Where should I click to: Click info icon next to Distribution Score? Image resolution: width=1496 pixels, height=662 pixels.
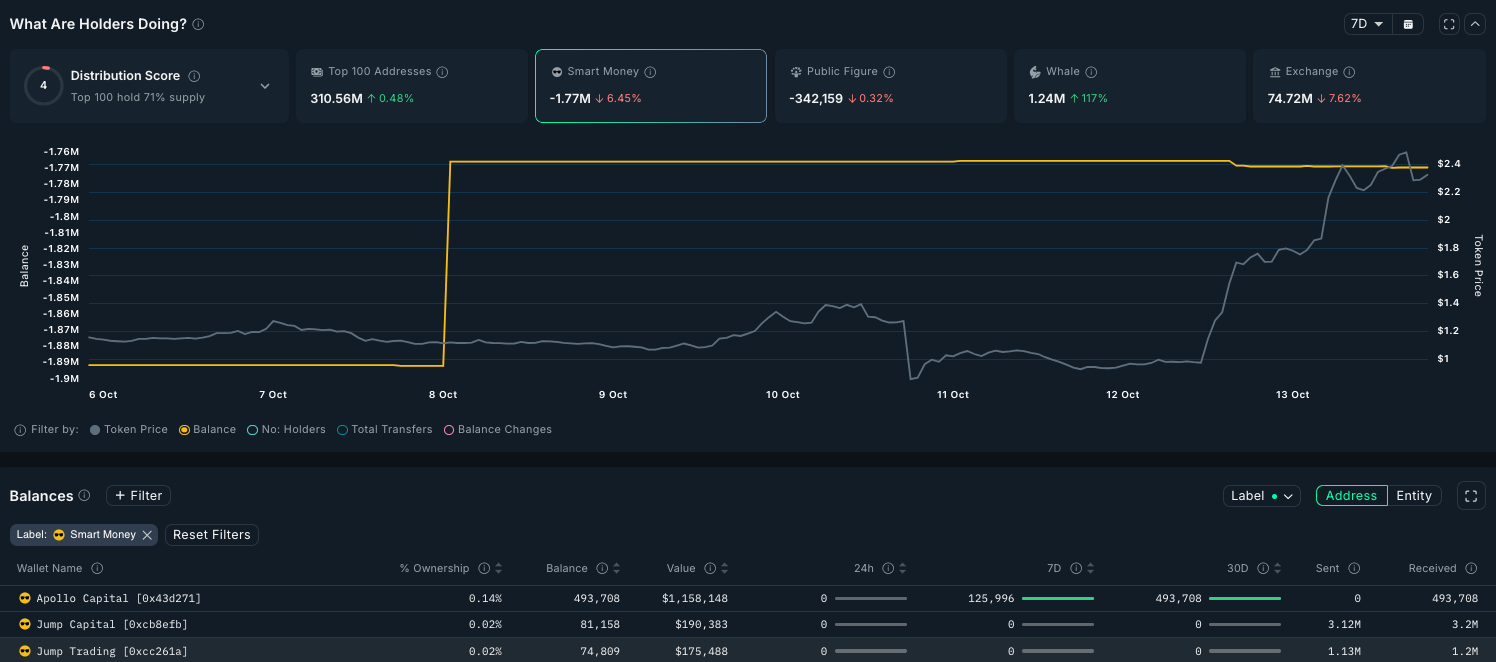coord(194,76)
